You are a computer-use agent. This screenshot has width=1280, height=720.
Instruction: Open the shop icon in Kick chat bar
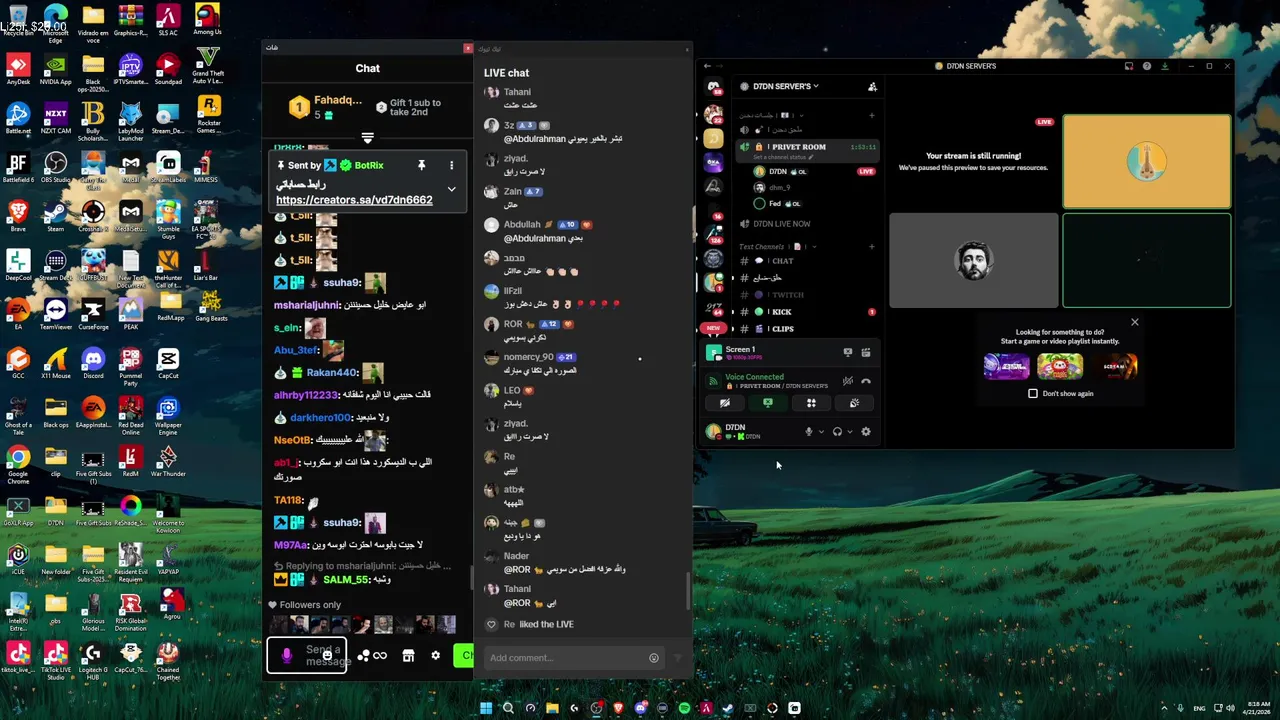click(x=408, y=656)
